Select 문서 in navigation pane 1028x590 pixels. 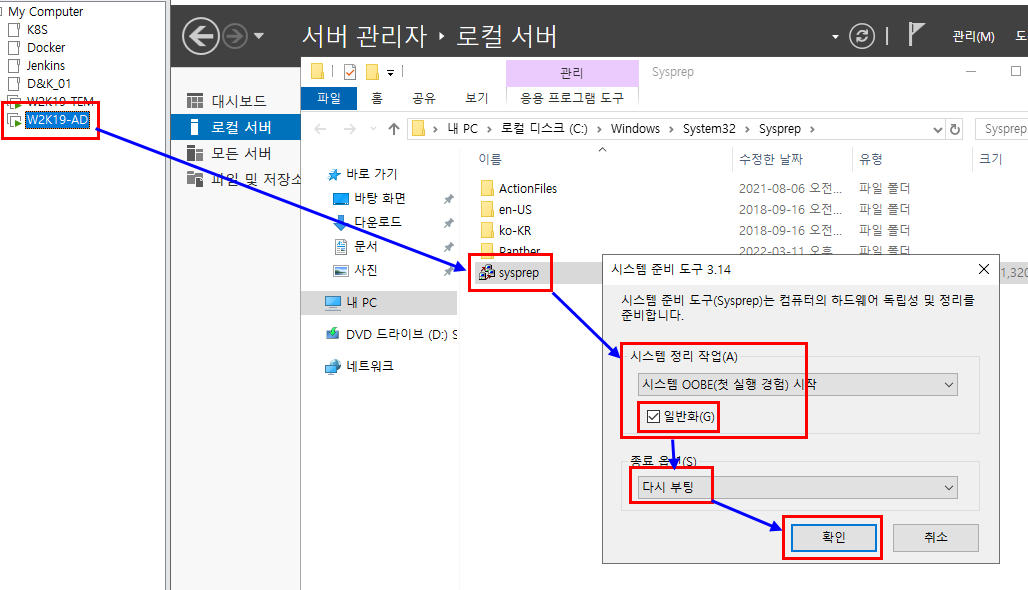click(366, 246)
